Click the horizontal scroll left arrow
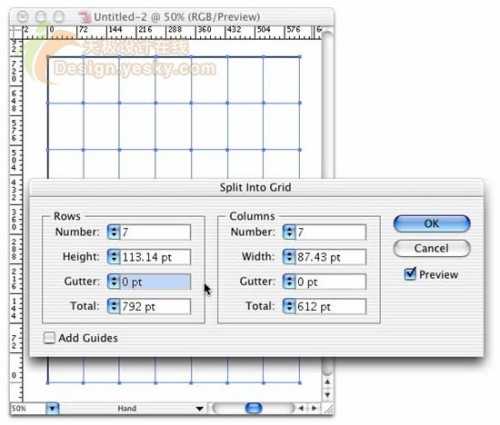 [301, 408]
